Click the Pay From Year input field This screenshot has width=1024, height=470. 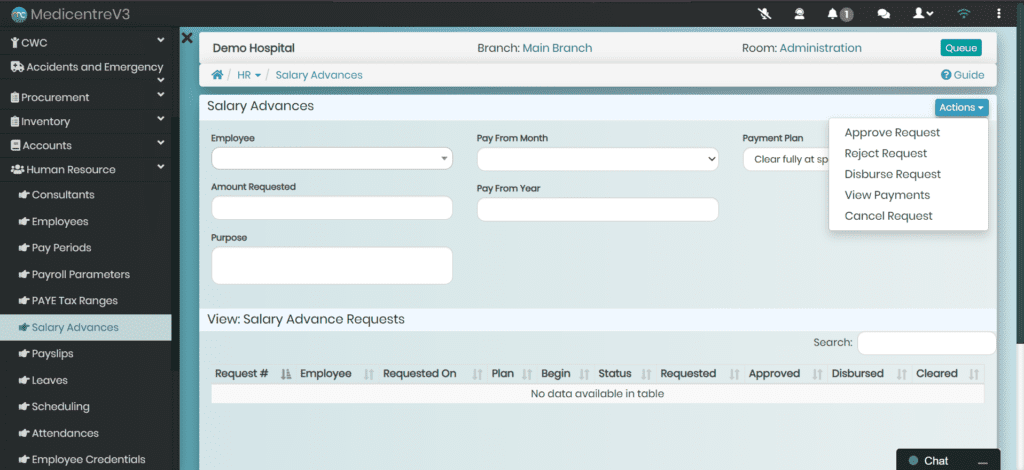pos(598,210)
